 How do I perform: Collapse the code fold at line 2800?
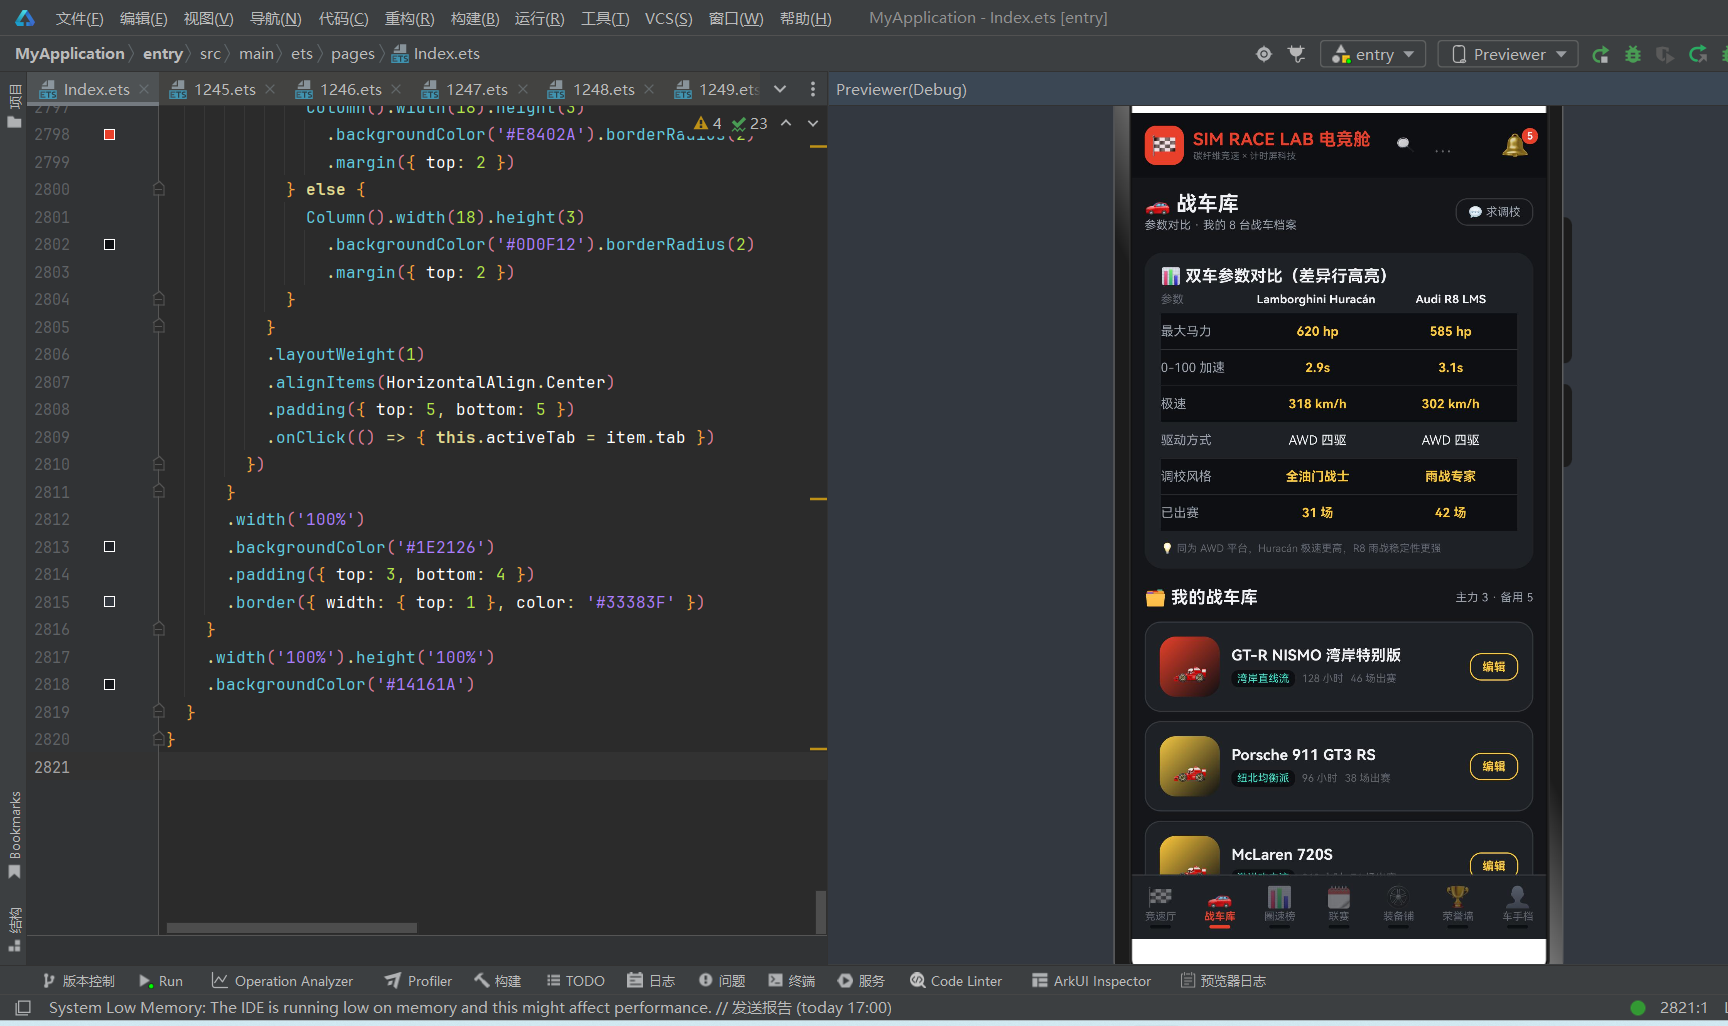158,189
